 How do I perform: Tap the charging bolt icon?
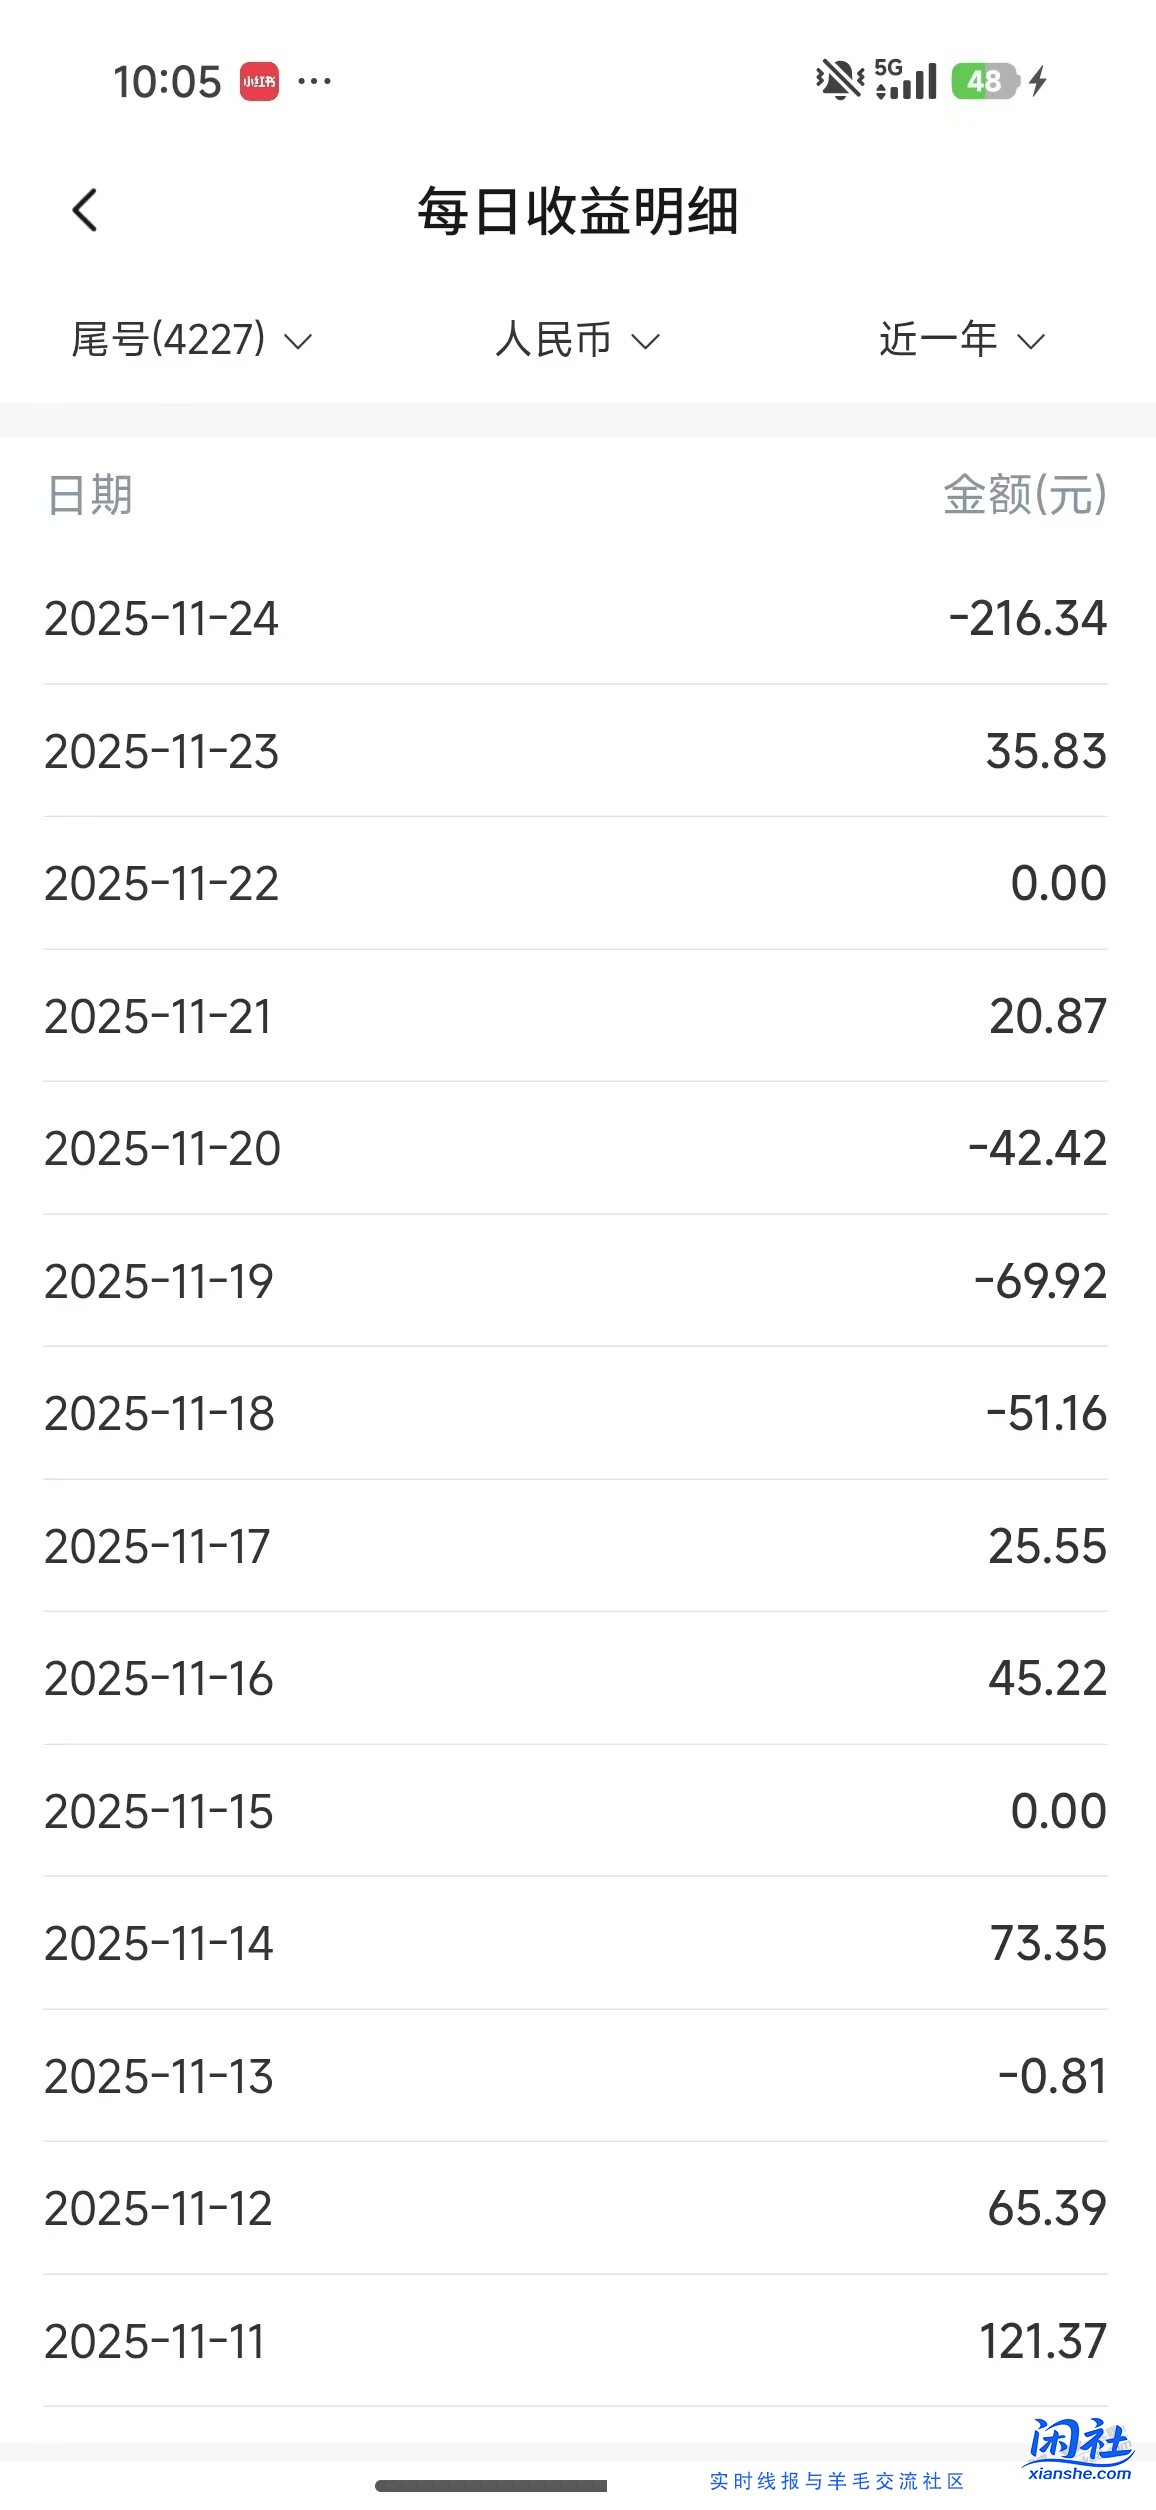click(1038, 81)
